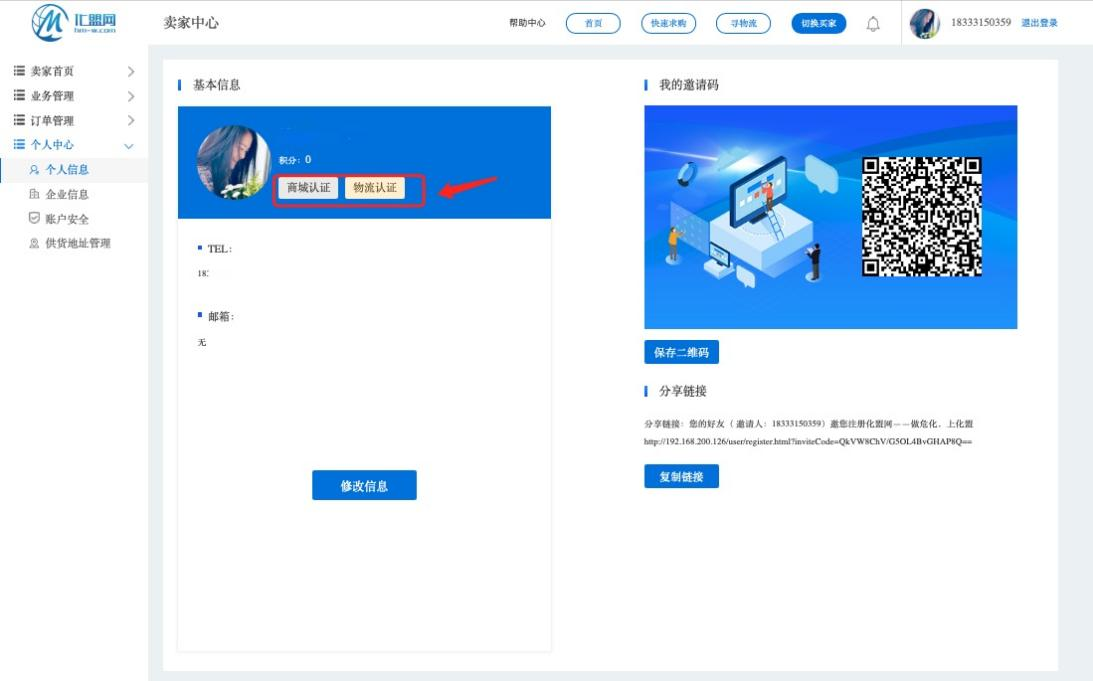Image resolution: width=1093 pixels, height=681 pixels.
Task: Click the 邮箱 label
Action: point(221,316)
